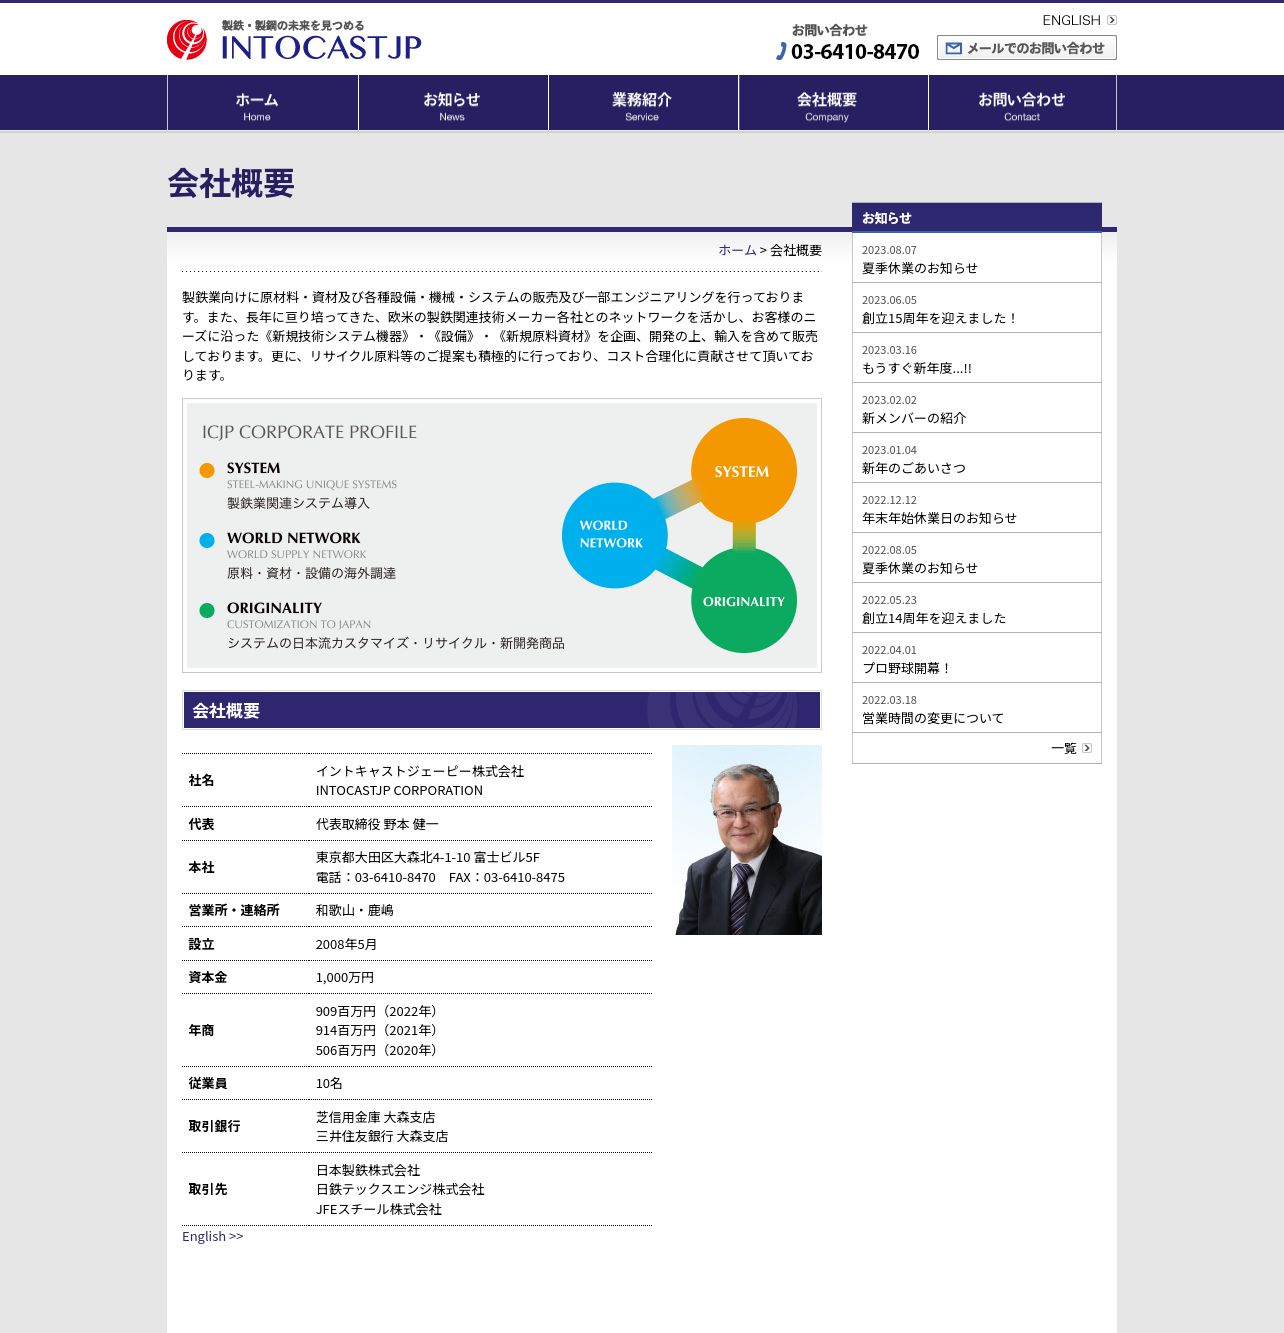The height and width of the screenshot is (1333, 1284).
Task: Click 三井住友銀行 大森支店 bank text
Action: tap(382, 1136)
